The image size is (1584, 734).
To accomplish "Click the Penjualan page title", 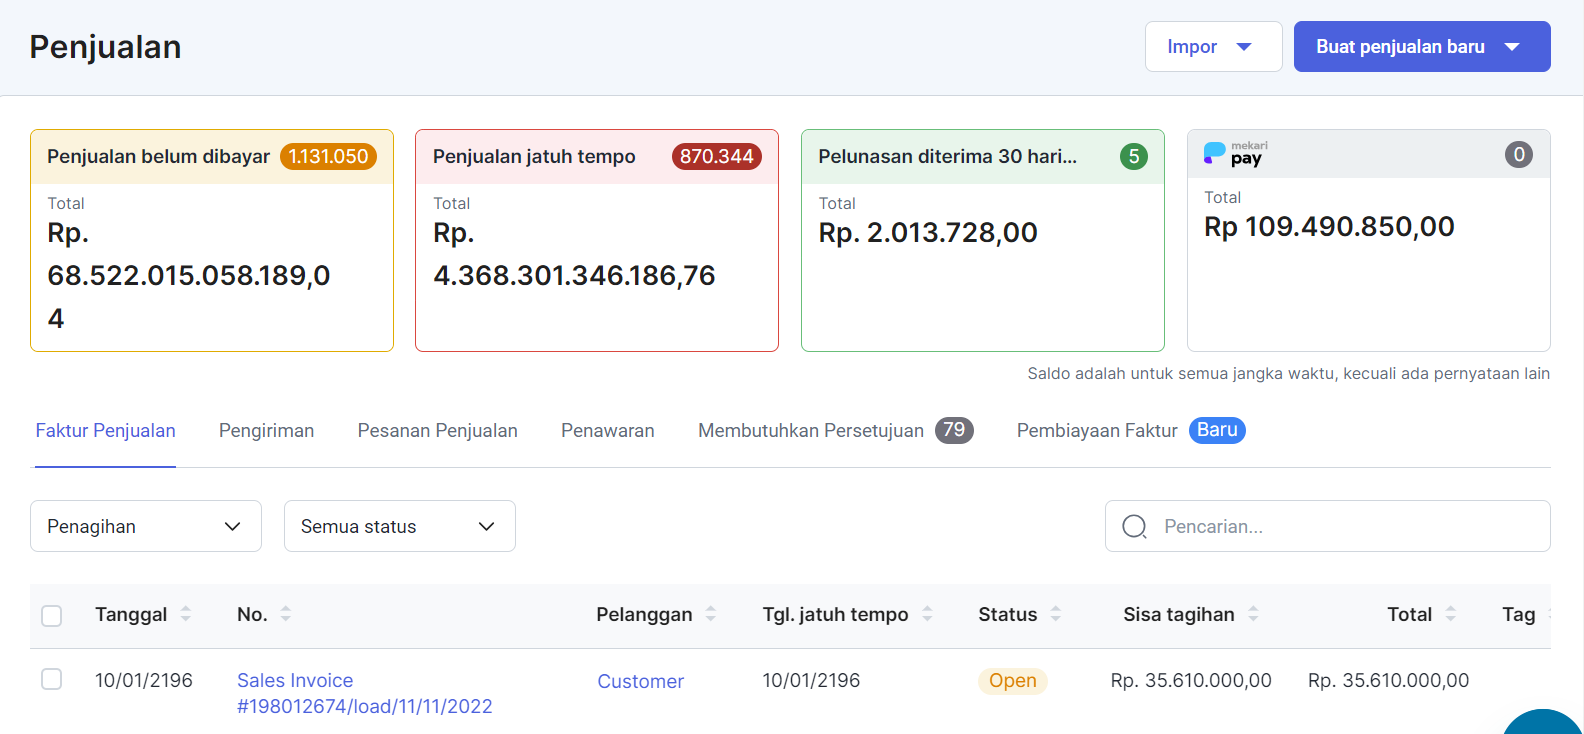I will click(105, 47).
